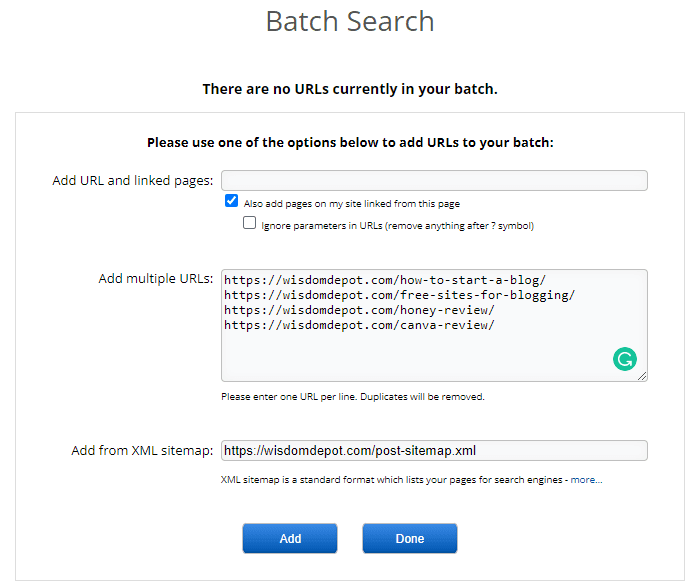This screenshot has width=690, height=586.
Task: Click the 'Add from XML sitemap:' label
Action: coord(142,450)
